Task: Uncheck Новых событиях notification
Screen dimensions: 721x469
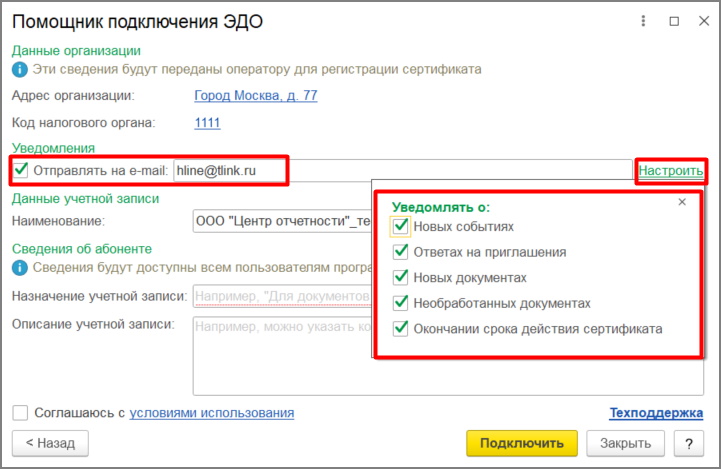Action: (401, 226)
